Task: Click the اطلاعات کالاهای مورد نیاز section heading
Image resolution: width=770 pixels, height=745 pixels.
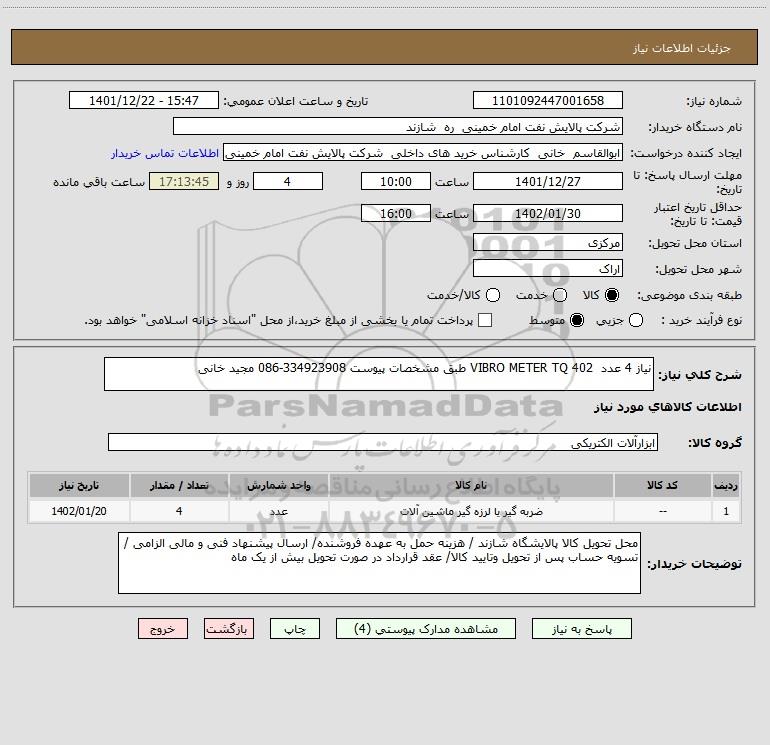Action: tap(667, 407)
